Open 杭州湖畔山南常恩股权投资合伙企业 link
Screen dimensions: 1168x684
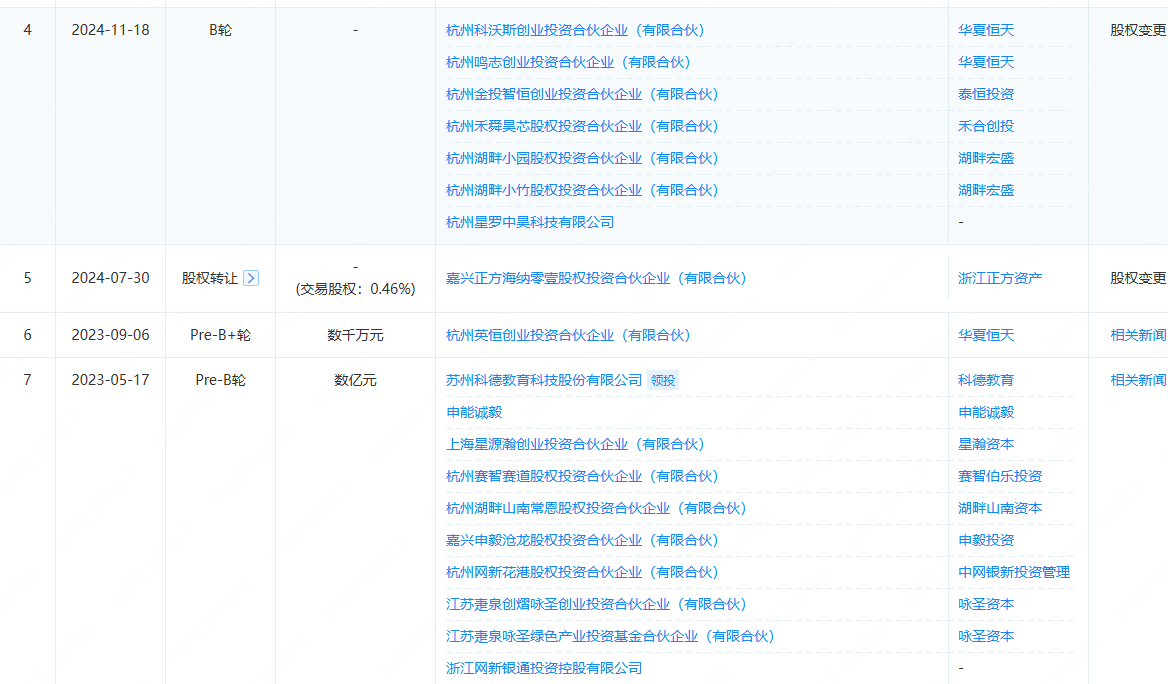(x=596, y=509)
